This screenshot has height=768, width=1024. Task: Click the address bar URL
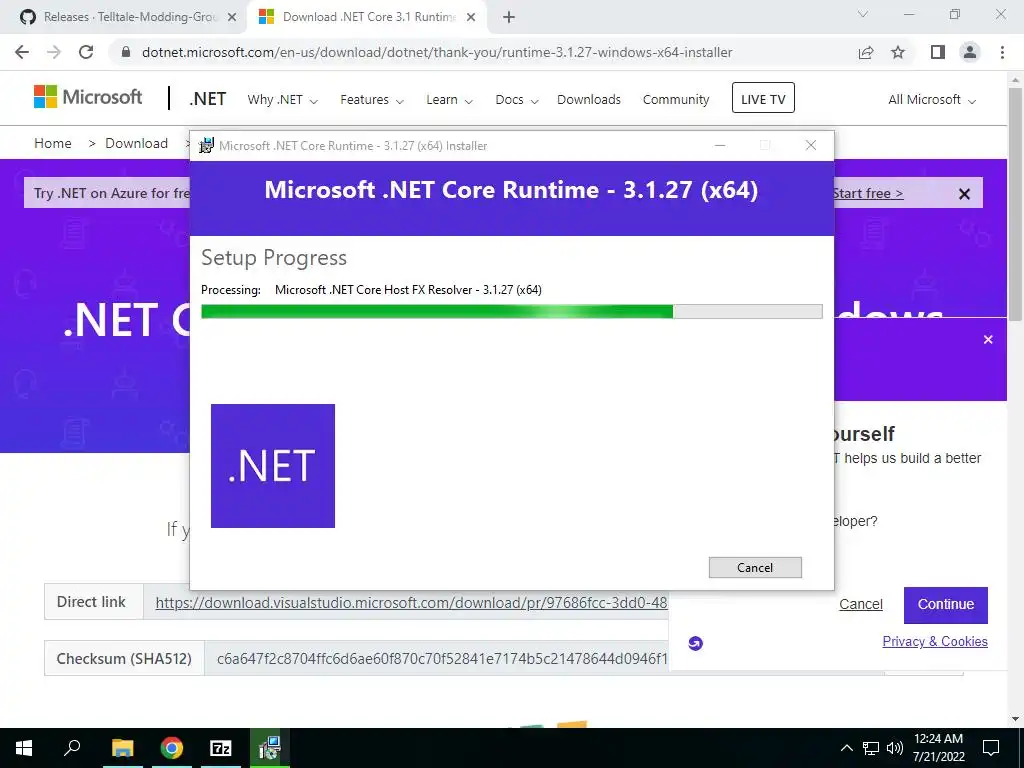pos(437,52)
